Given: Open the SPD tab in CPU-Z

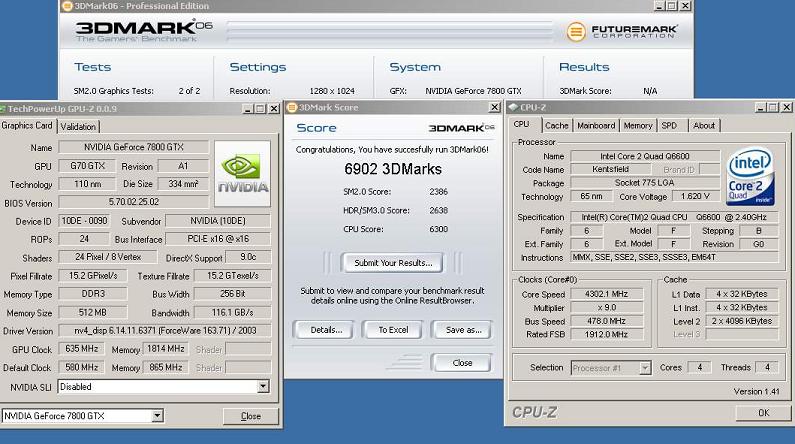Looking at the screenshot, I should (x=669, y=125).
